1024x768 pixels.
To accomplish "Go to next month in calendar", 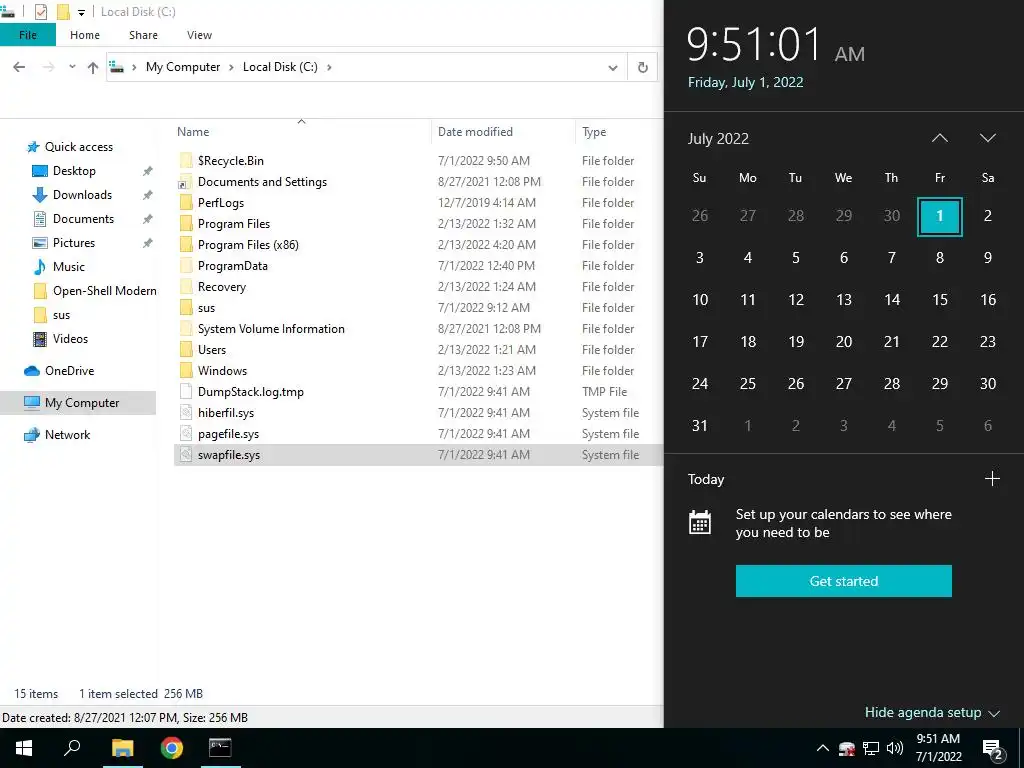I will point(987,138).
